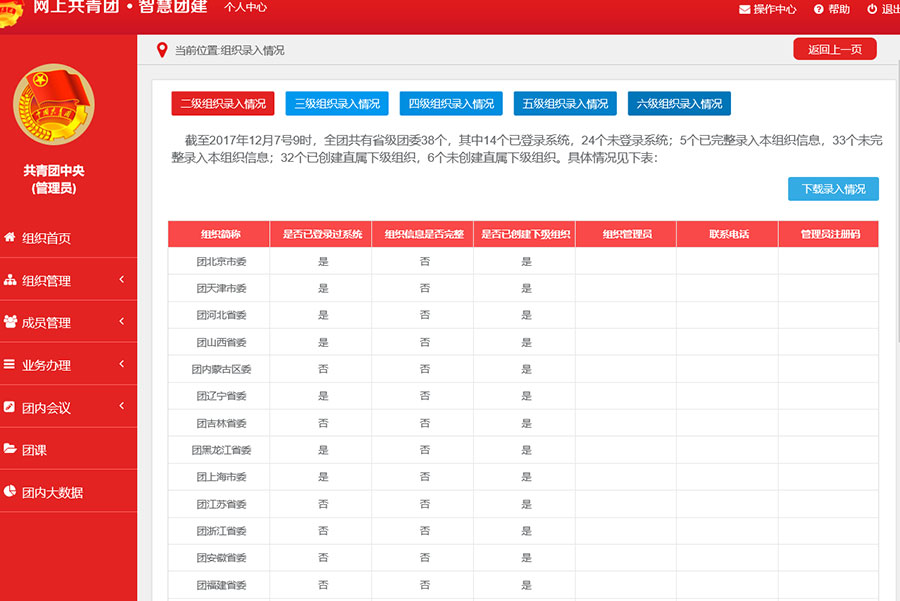900x601 pixels.
Task: Expand the 业务办理 submenu chevron
Action: (121, 364)
